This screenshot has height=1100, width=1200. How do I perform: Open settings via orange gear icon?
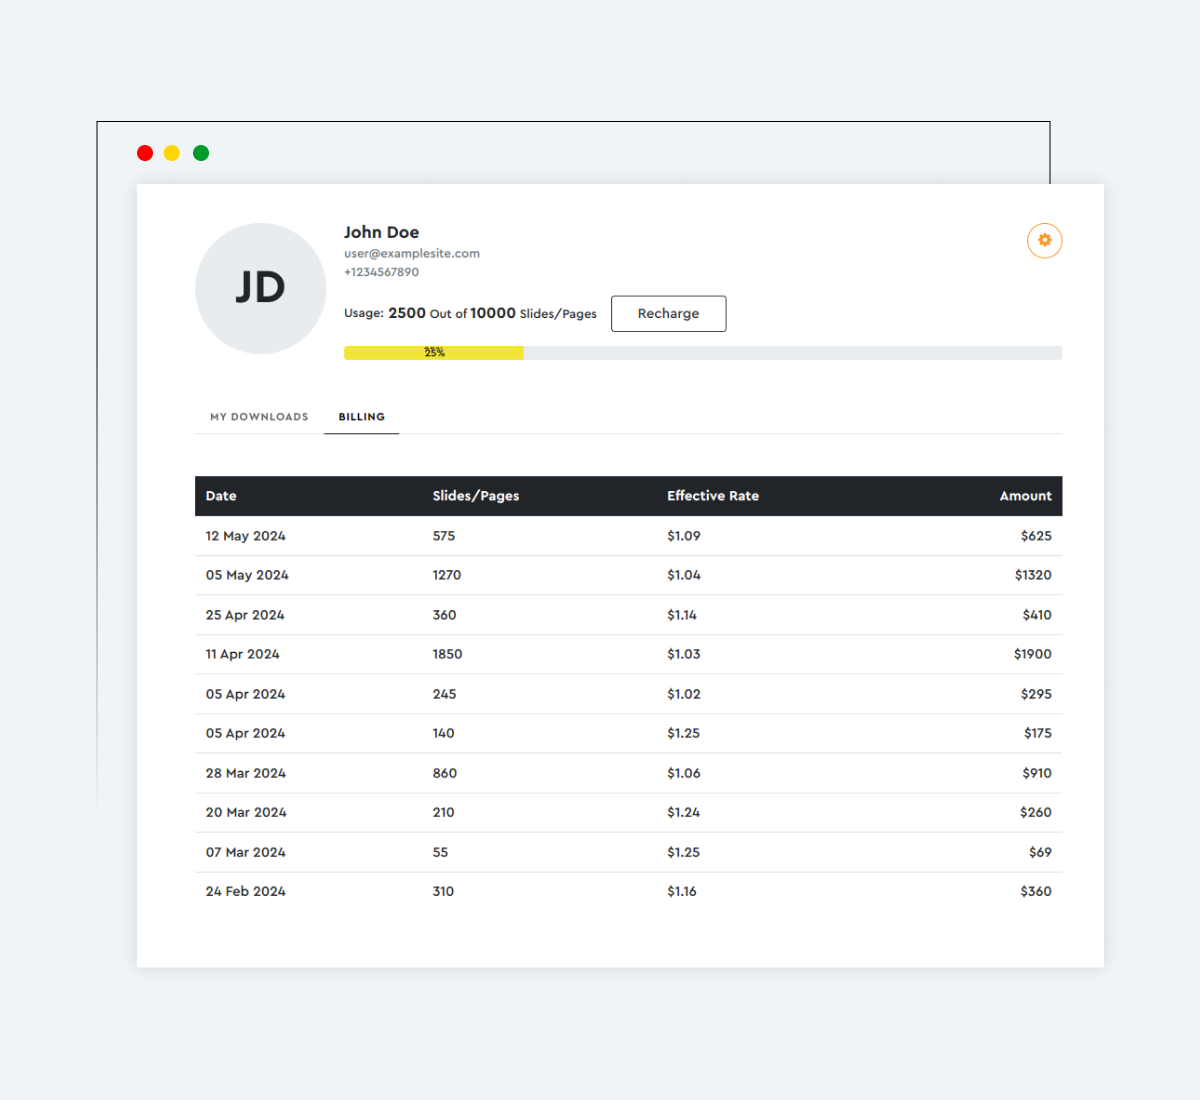pyautogui.click(x=1044, y=240)
